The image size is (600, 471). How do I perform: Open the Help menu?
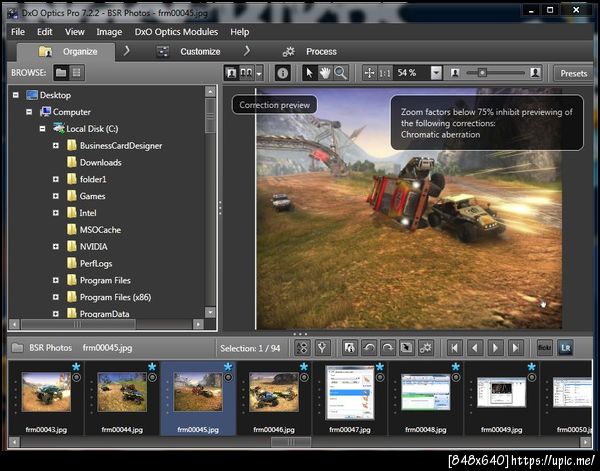240,32
